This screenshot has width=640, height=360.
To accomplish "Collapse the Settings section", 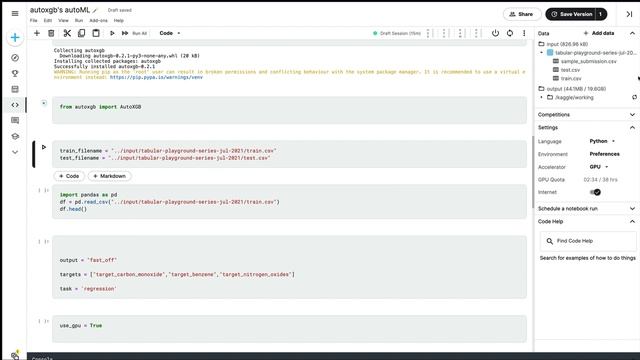I will click(x=632, y=128).
